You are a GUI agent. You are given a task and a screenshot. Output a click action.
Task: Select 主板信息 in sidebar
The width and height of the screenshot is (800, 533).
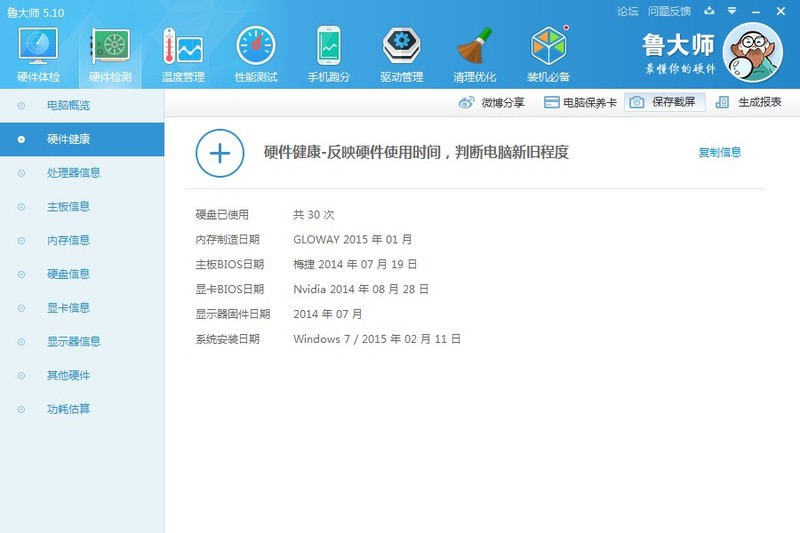[x=82, y=207]
